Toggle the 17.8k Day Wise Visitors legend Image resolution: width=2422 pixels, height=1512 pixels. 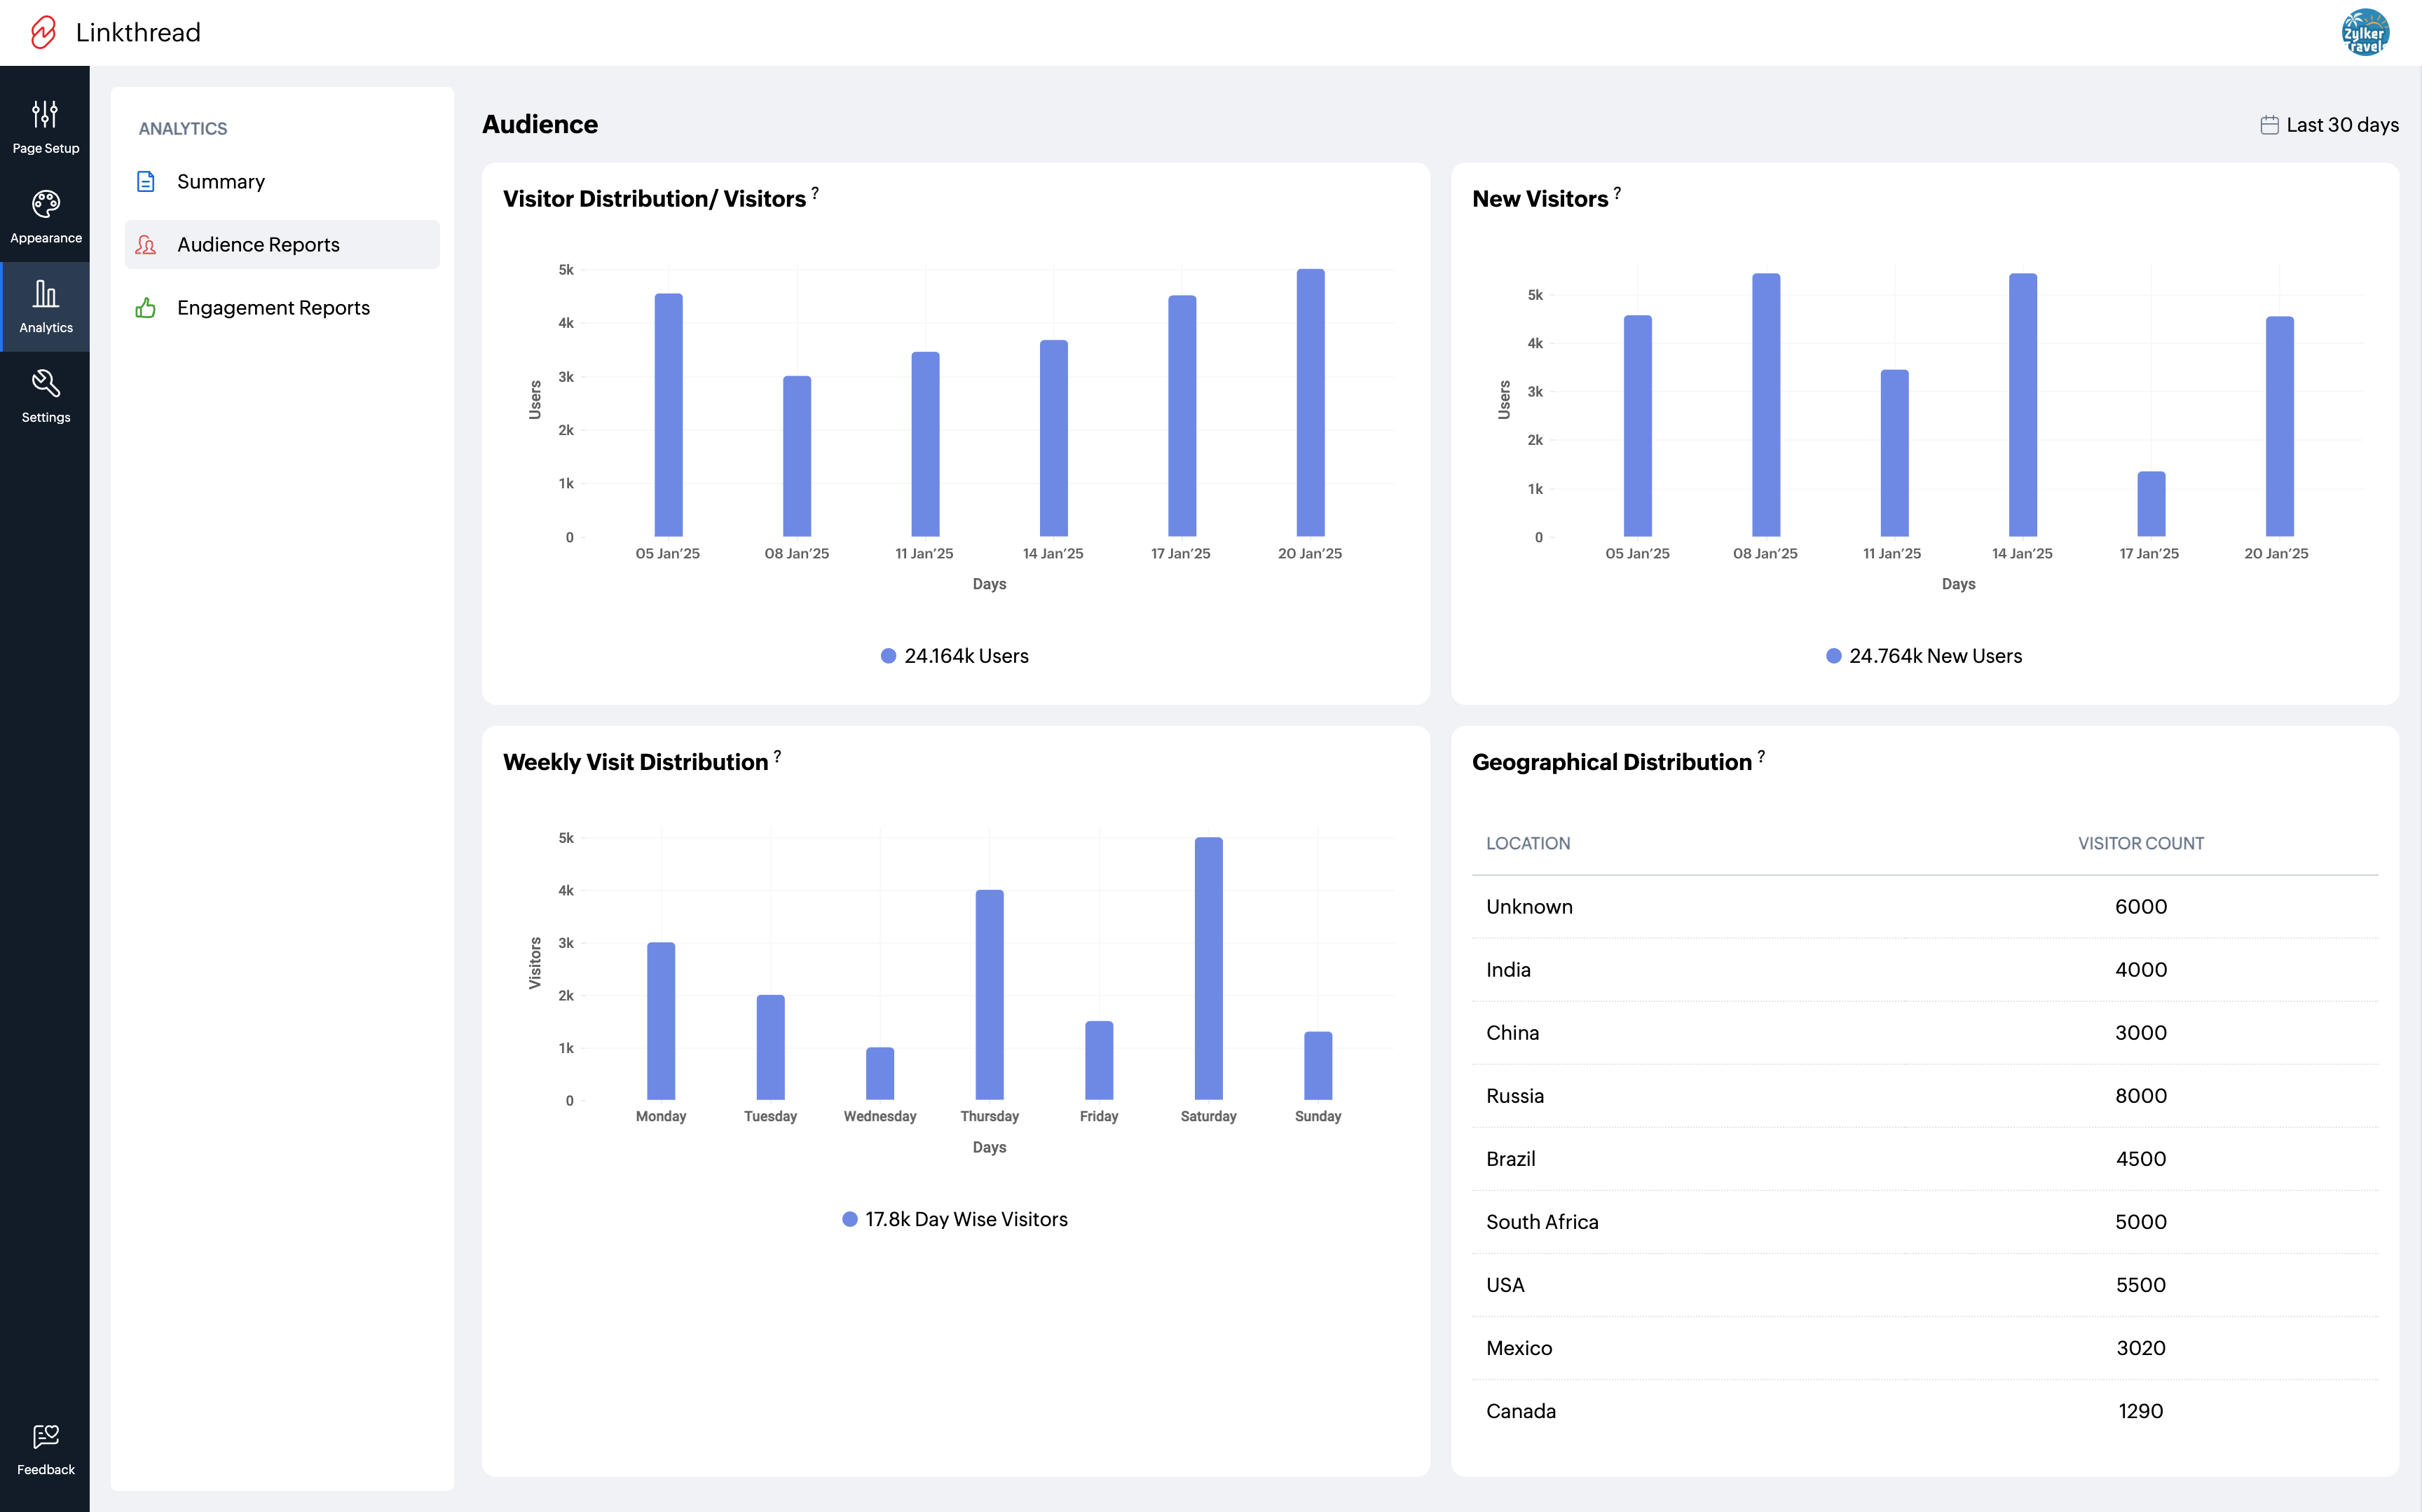coord(955,1219)
